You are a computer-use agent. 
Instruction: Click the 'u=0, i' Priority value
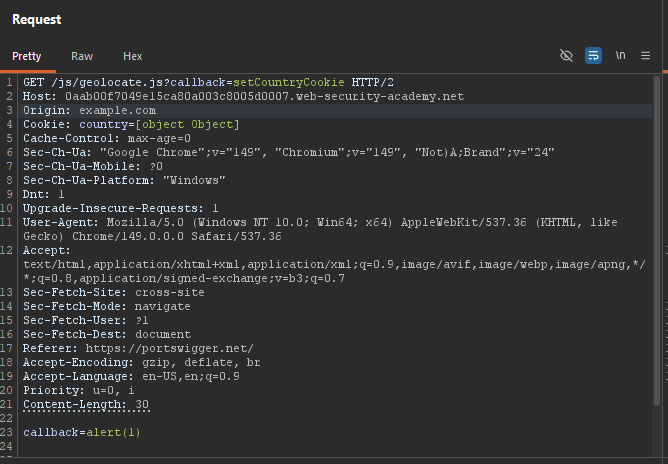(113, 391)
